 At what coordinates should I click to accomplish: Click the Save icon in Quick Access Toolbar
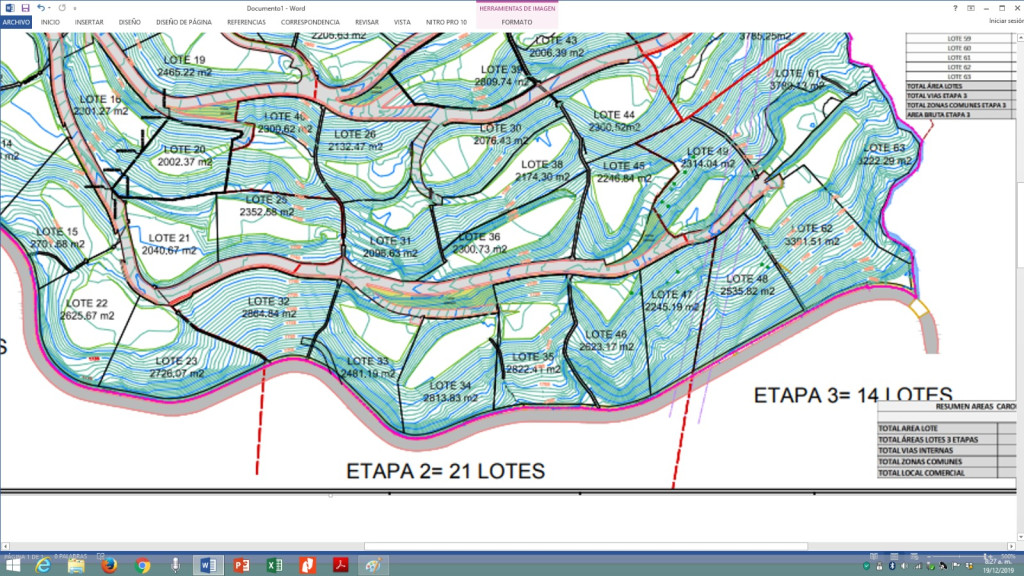coord(25,8)
